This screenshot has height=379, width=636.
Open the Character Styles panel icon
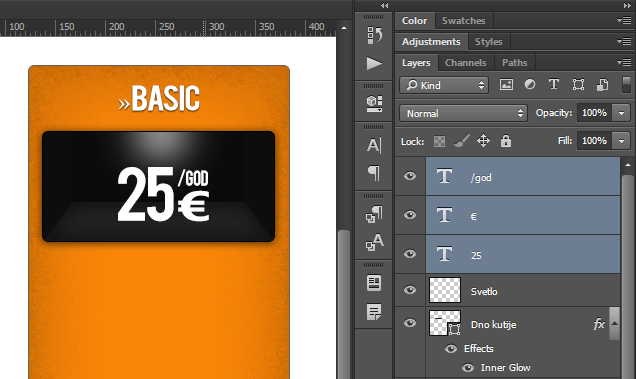click(x=374, y=242)
